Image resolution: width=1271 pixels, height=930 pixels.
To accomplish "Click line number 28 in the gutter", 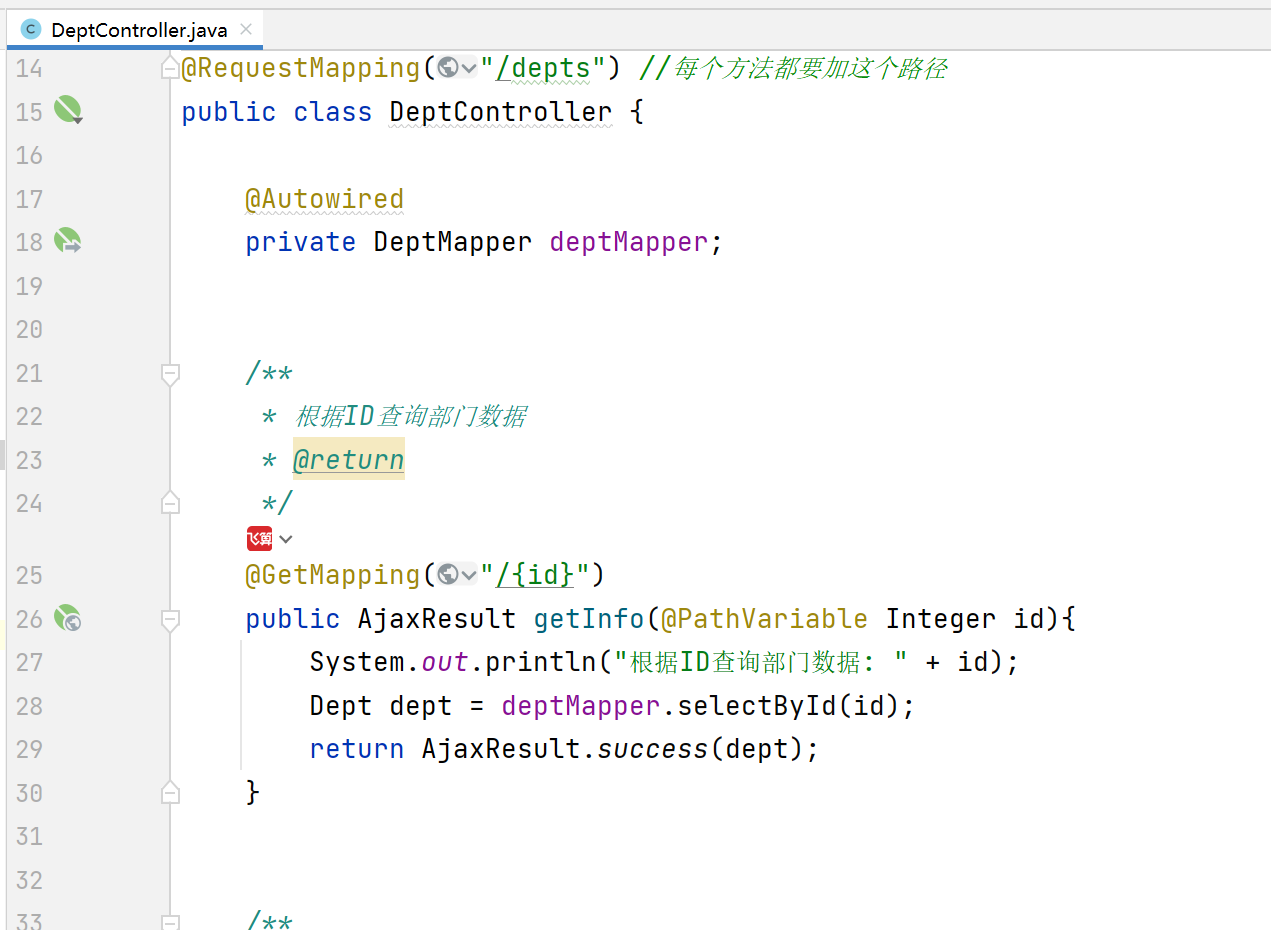I will [x=29, y=706].
